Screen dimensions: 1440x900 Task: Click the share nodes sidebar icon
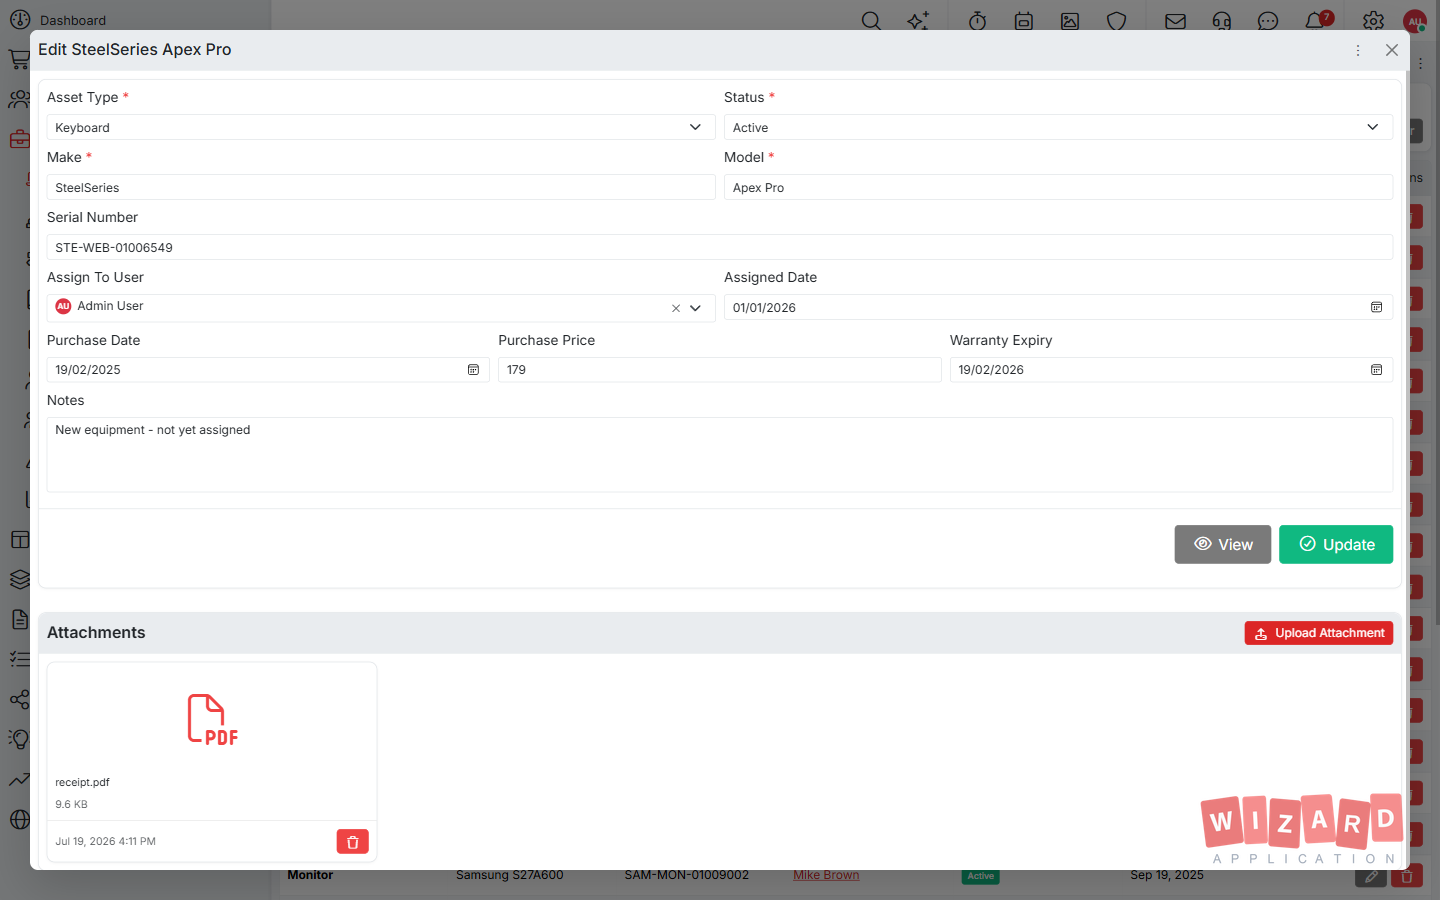click(x=19, y=699)
